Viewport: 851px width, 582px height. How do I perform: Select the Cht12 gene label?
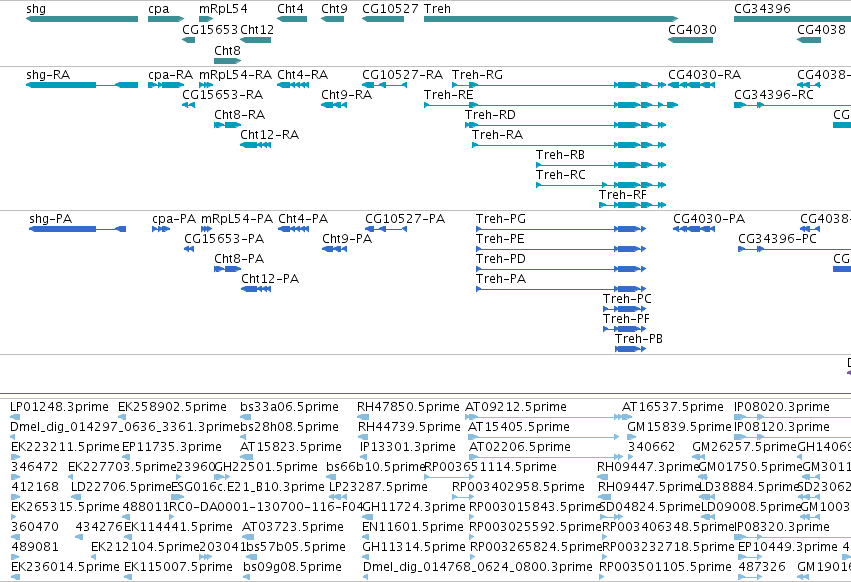pos(257,29)
